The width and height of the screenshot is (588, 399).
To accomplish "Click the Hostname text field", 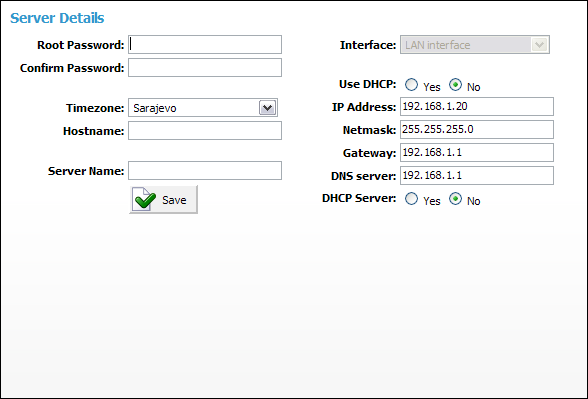I will [x=205, y=130].
